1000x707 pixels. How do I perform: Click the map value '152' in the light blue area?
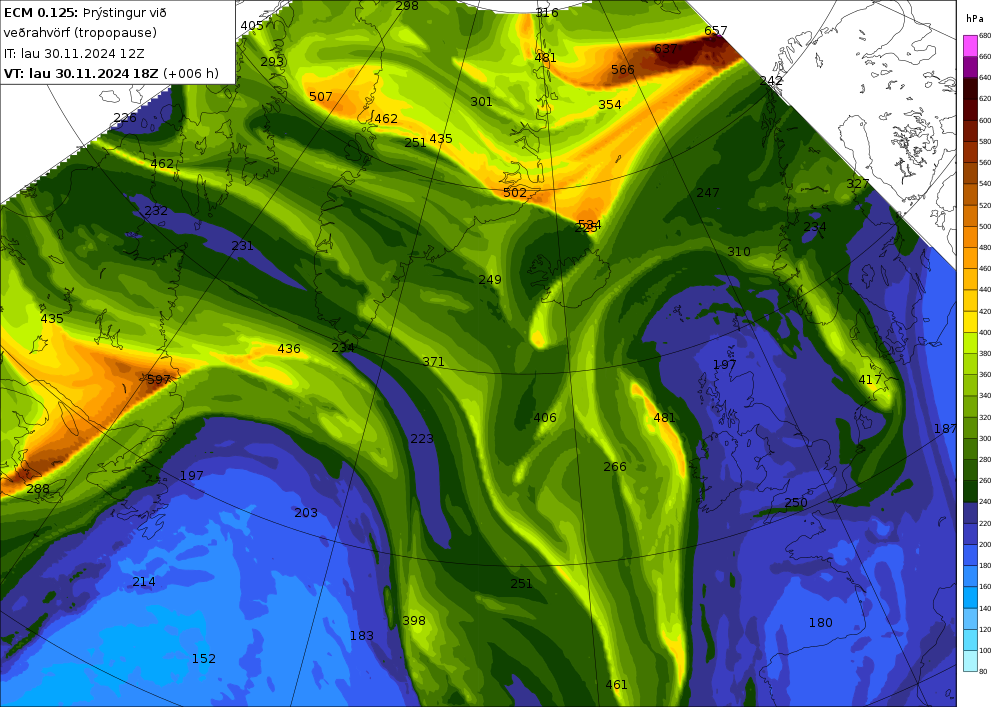(x=204, y=659)
